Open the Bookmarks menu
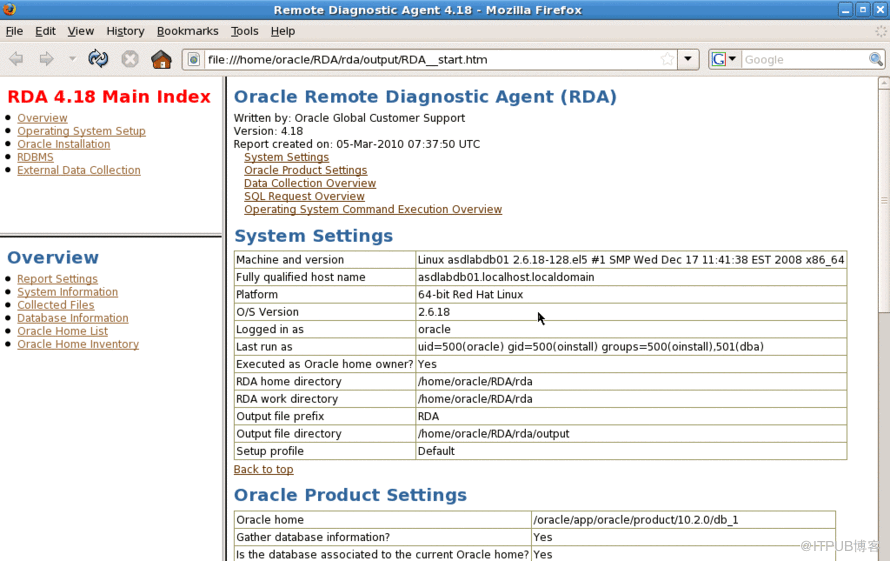 click(187, 31)
